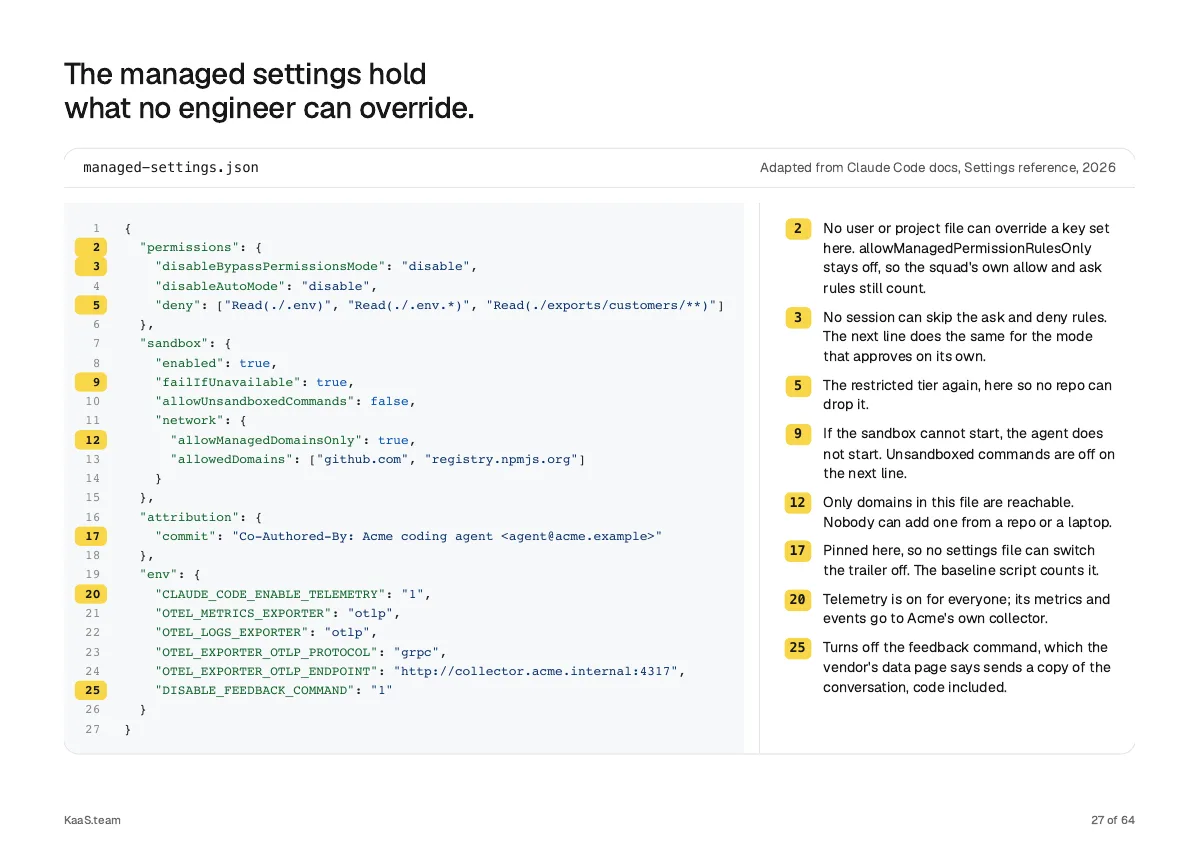Select the "commit" key on code line 17
This screenshot has height=849, width=1200.
point(186,536)
